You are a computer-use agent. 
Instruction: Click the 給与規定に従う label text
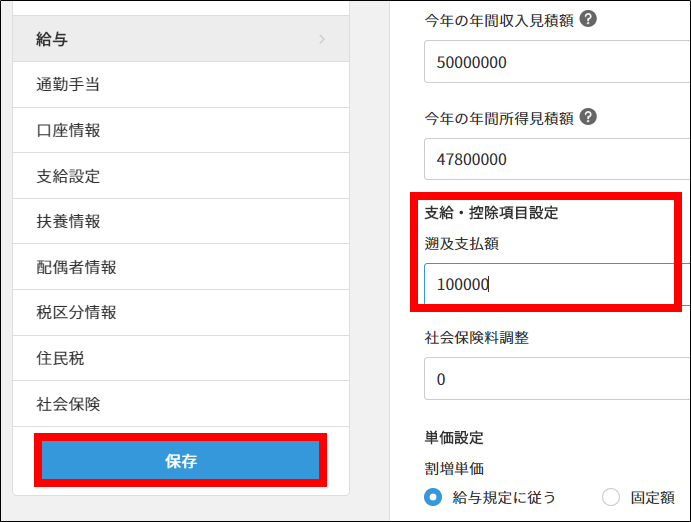click(504, 497)
